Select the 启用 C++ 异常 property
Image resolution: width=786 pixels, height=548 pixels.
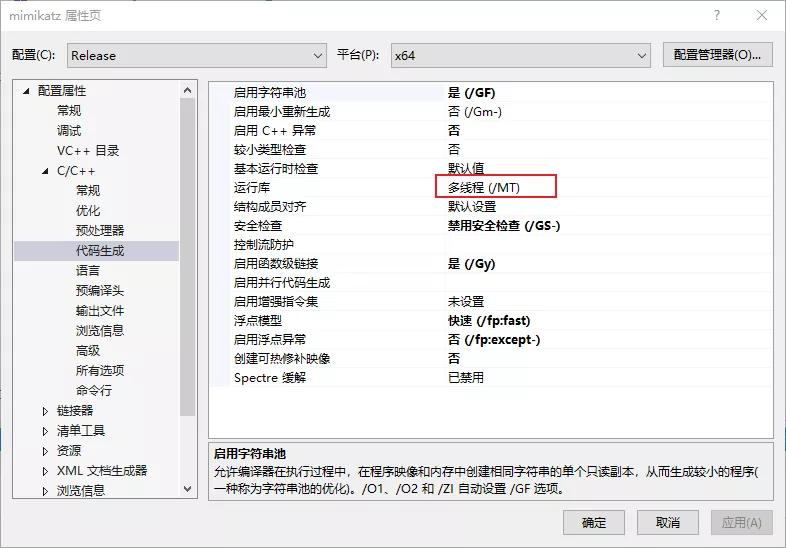[275, 131]
